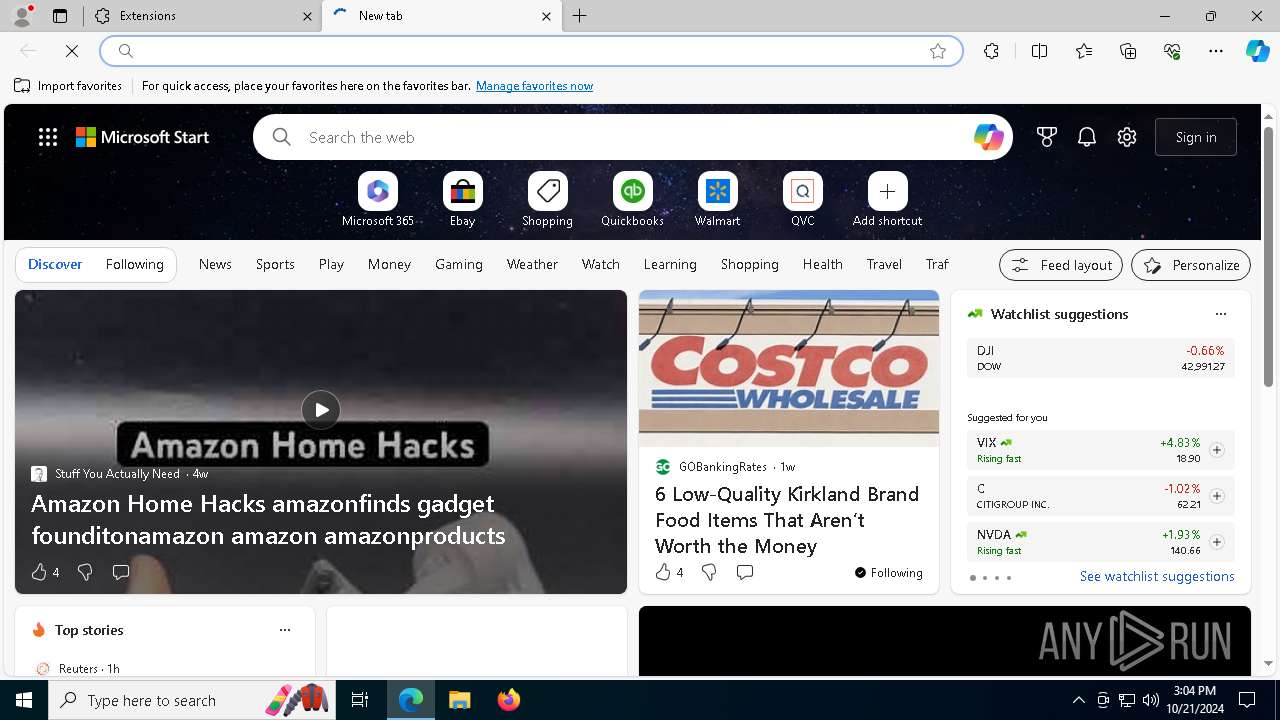The height and width of the screenshot is (720, 1280).
Task: Like the Costco Kirkland article
Action: point(669,572)
